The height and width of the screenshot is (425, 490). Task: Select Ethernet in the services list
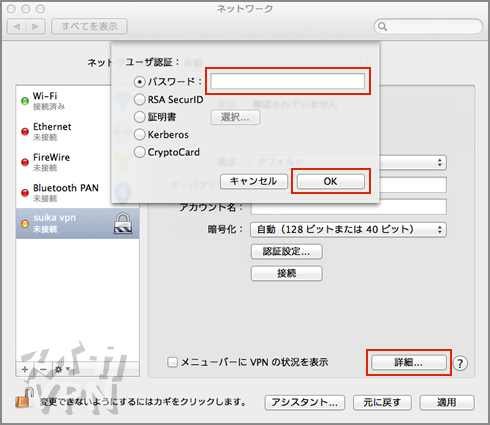[63, 131]
